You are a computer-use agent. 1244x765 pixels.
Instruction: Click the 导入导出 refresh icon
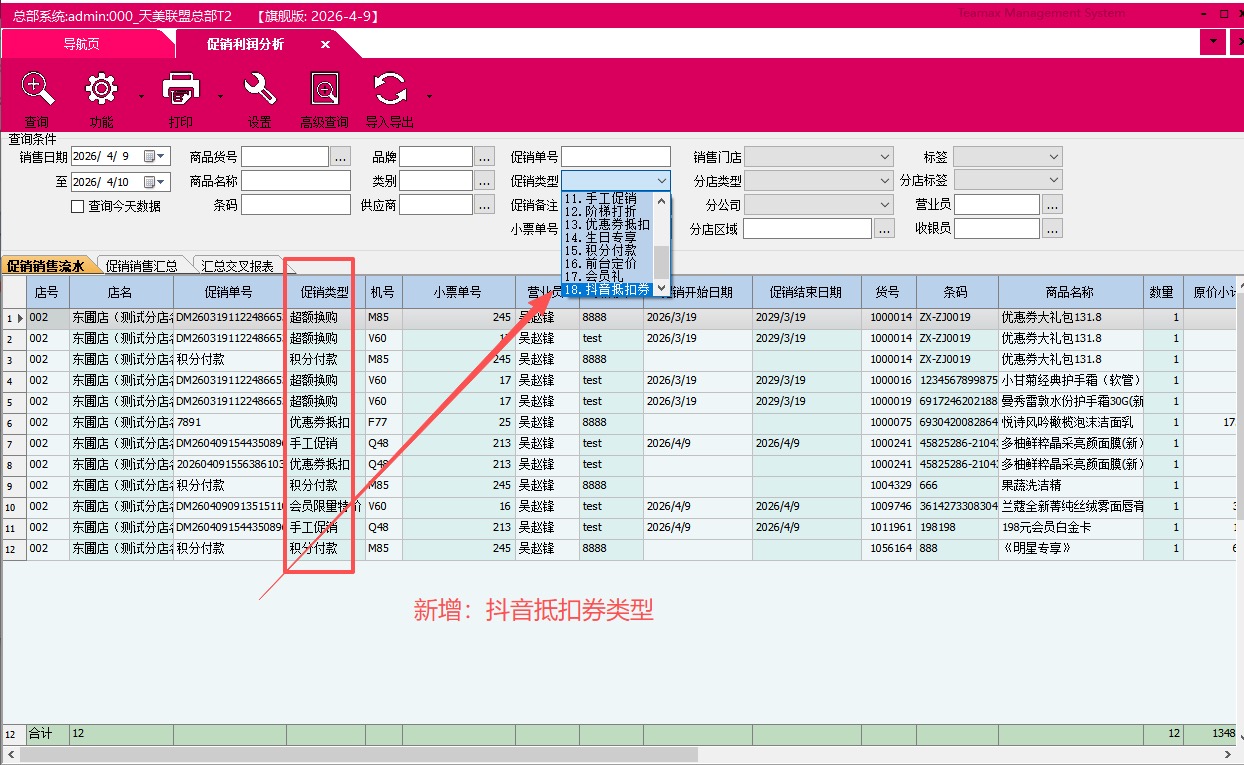coord(389,90)
